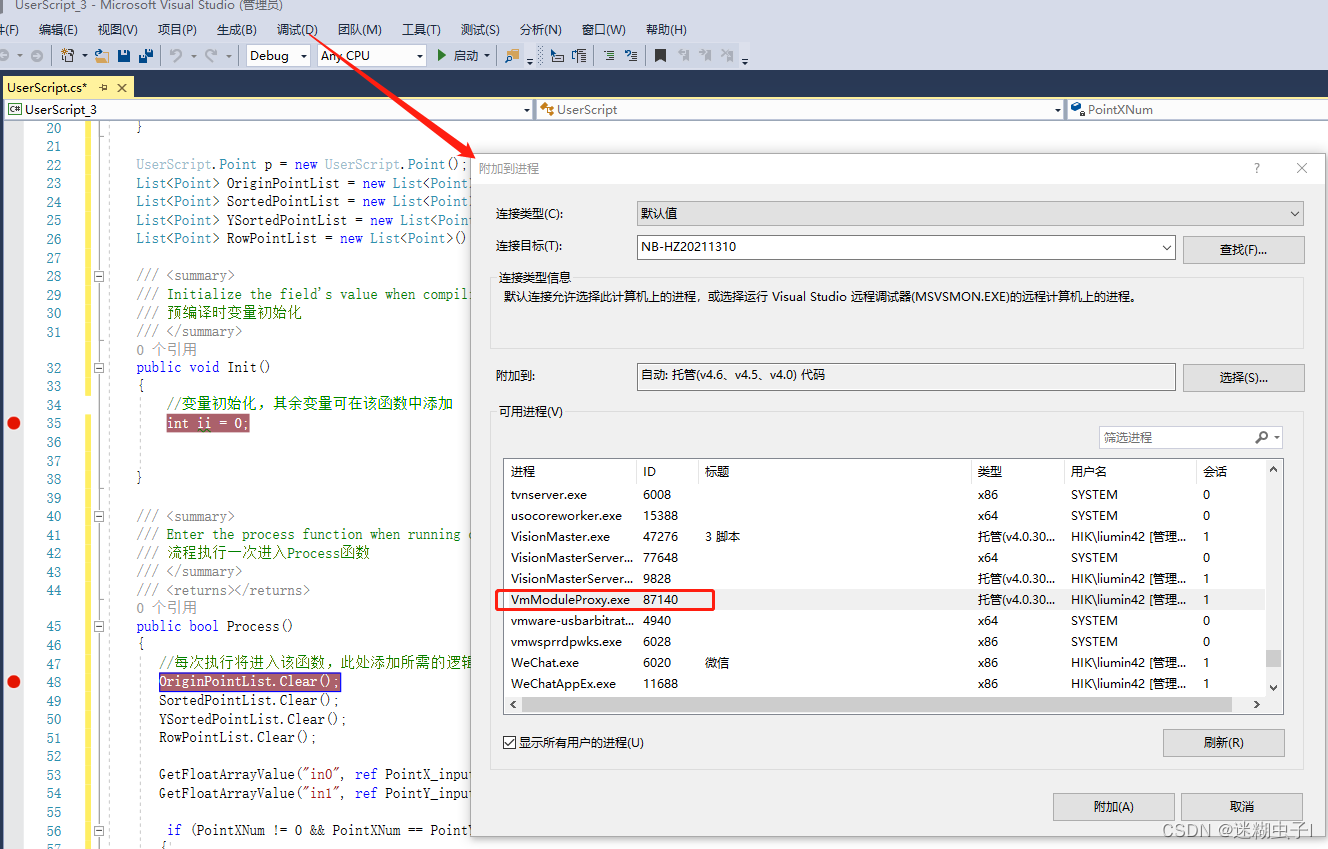Click the down arrow of the process list scrollbar
The width and height of the screenshot is (1328, 849).
tap(1273, 688)
